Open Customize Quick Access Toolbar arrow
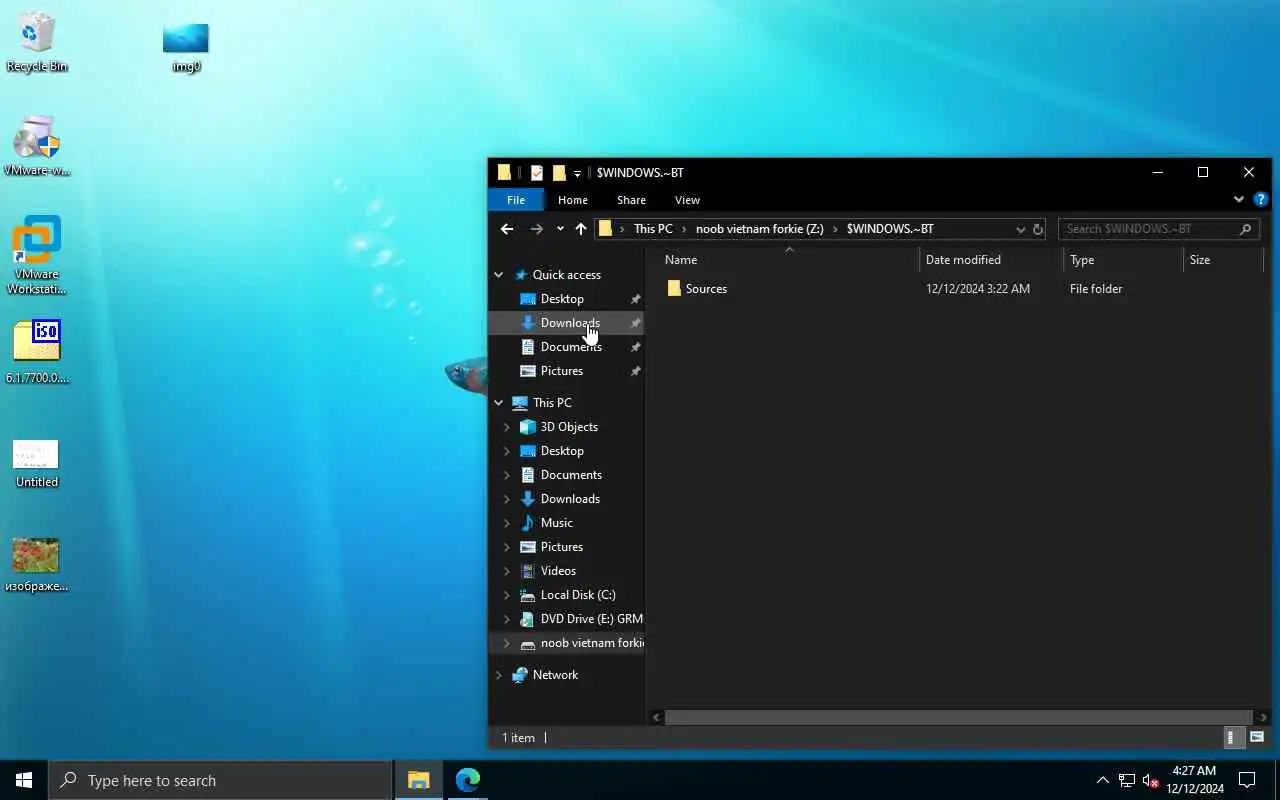 pos(577,174)
